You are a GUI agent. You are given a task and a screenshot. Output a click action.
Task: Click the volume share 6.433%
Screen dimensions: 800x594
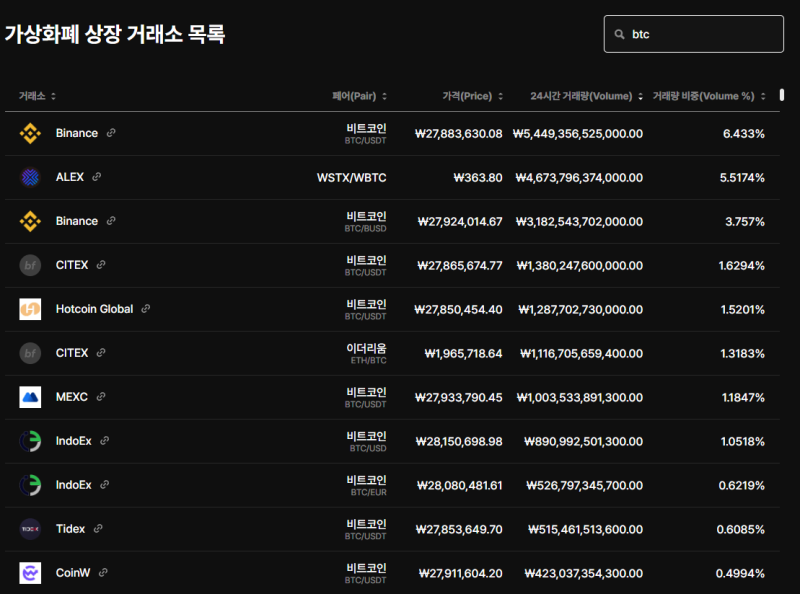pos(744,134)
